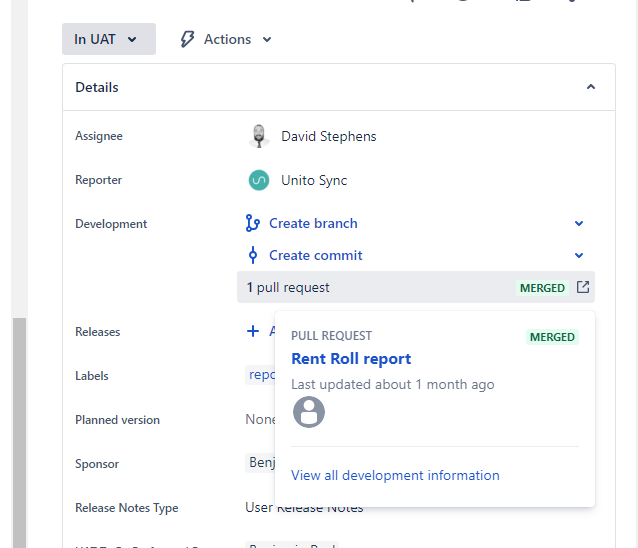638x548 pixels.
Task: Click the MERGED badge in pull request row
Action: 542,288
